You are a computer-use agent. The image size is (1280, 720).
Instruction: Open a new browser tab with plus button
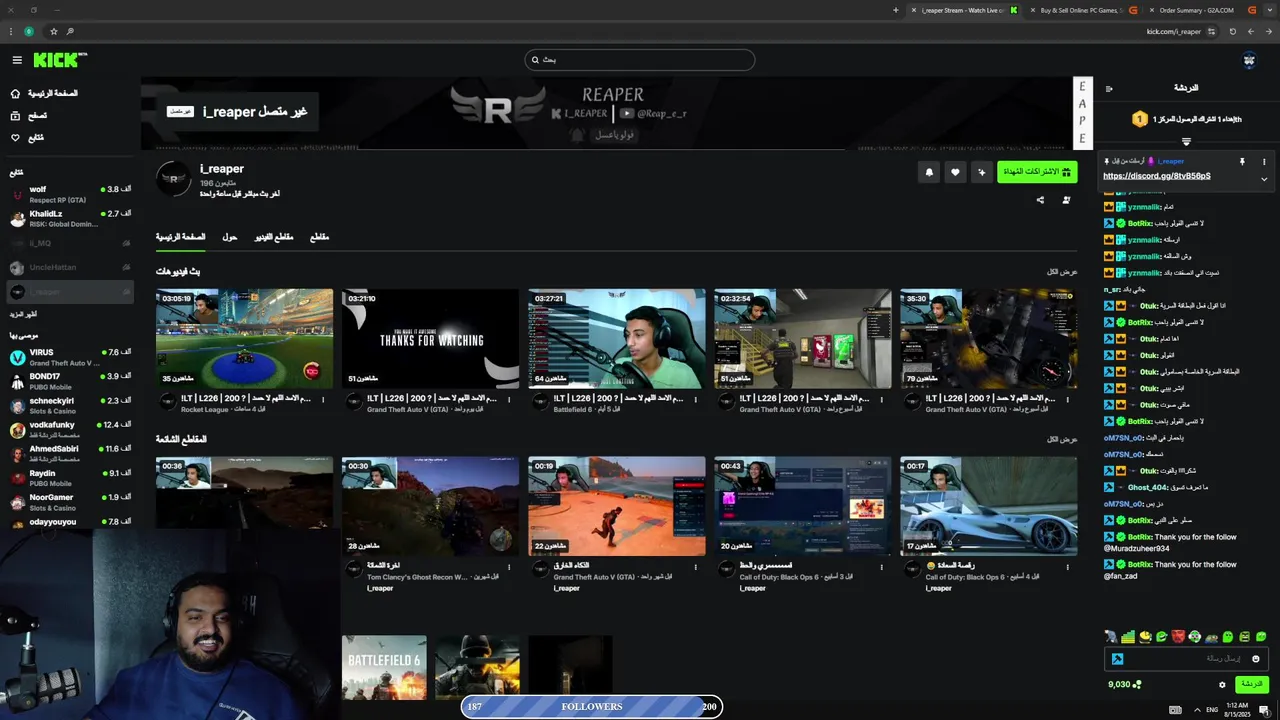point(896,10)
